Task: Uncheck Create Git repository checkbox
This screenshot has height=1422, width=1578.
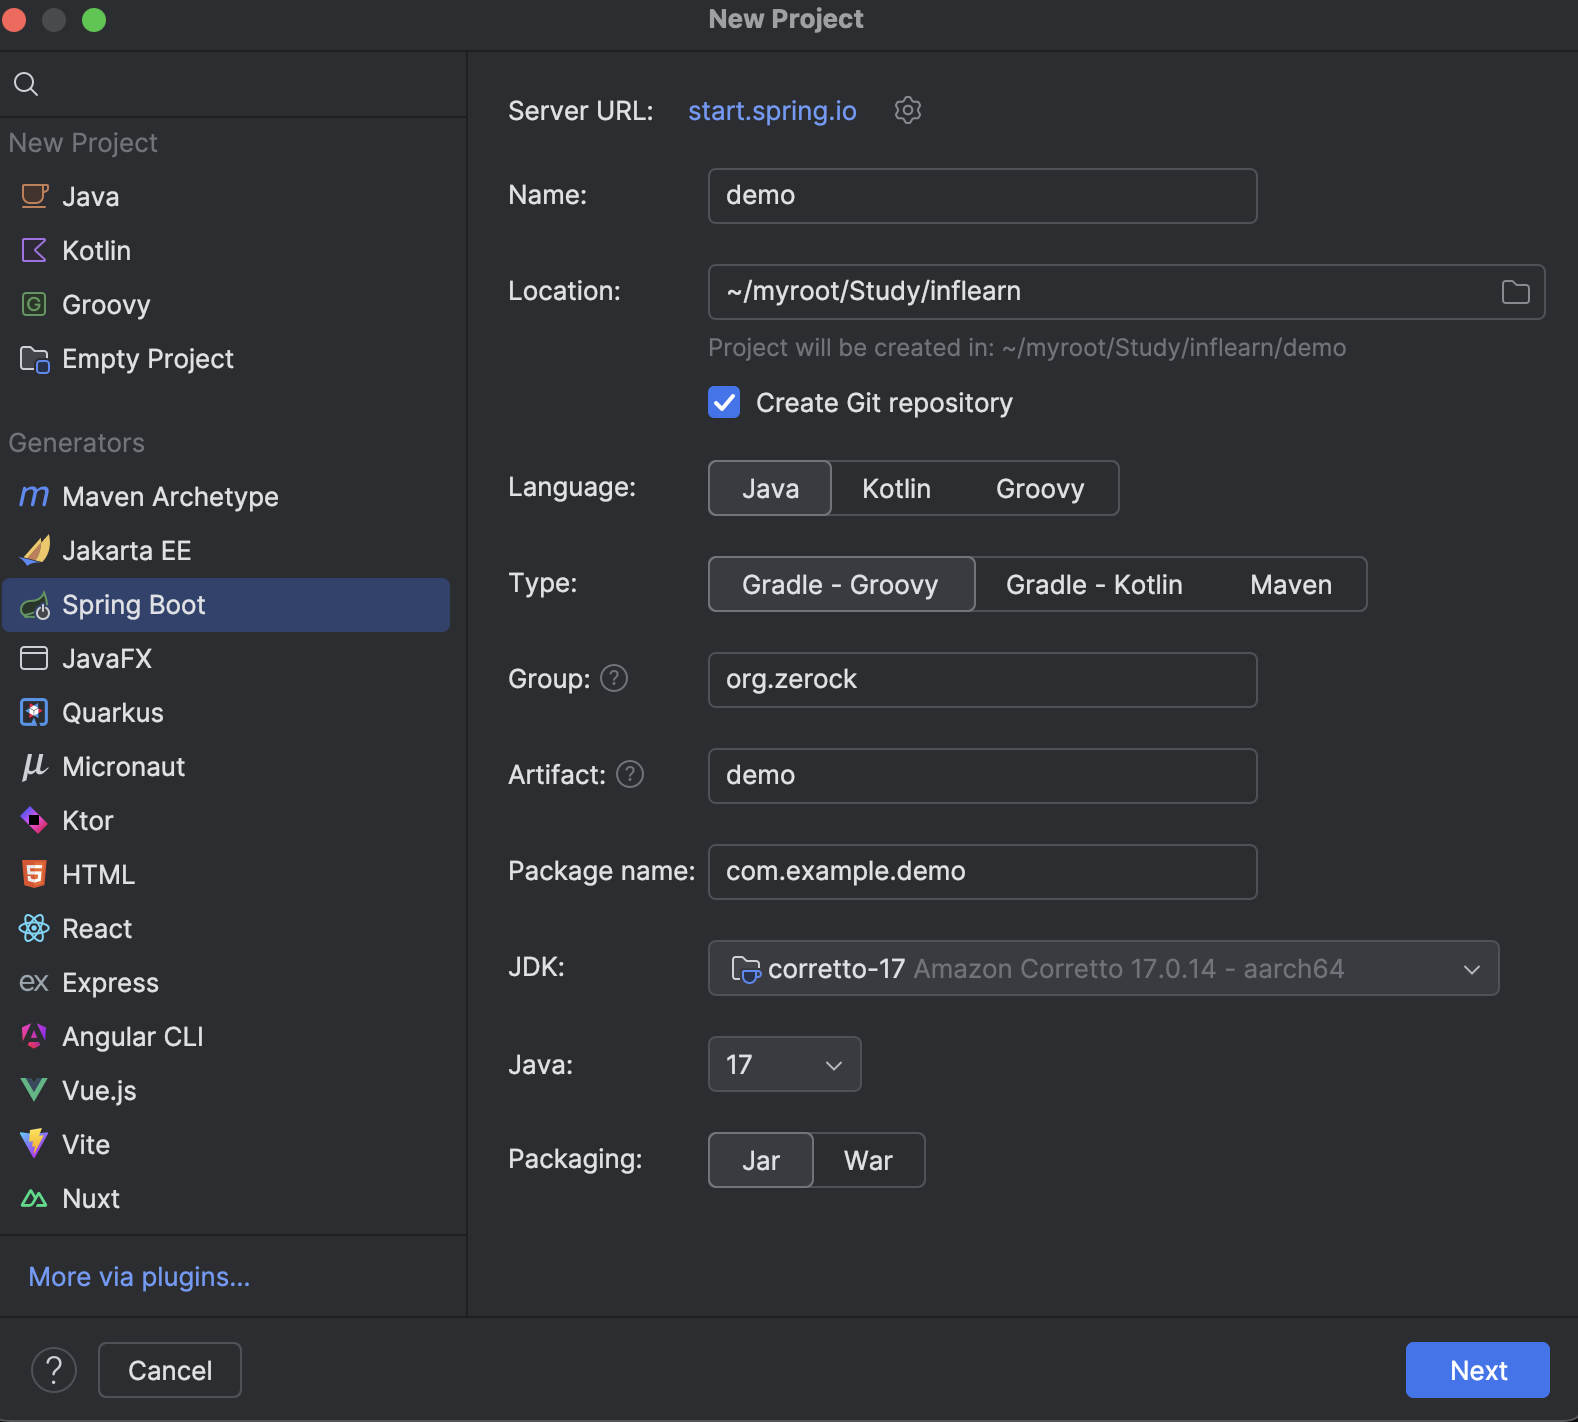Action: click(x=724, y=402)
